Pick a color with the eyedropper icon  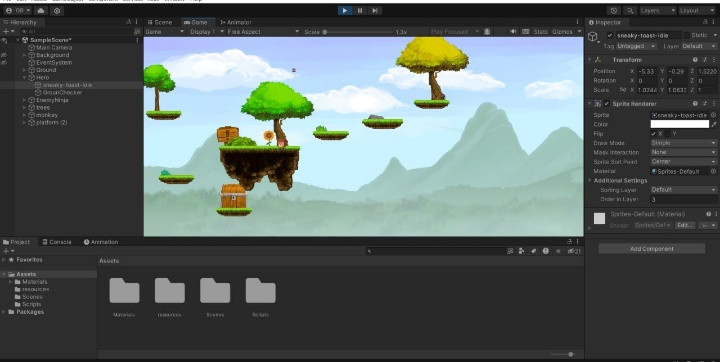click(714, 124)
